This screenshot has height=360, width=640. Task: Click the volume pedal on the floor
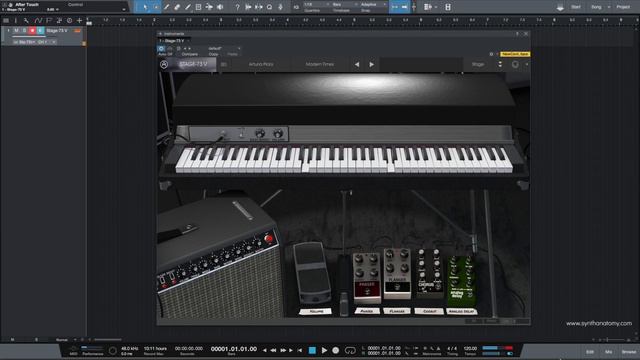pyautogui.click(x=312, y=272)
